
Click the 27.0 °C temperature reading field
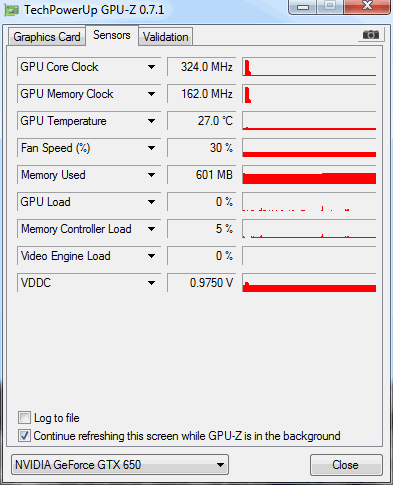pos(201,121)
